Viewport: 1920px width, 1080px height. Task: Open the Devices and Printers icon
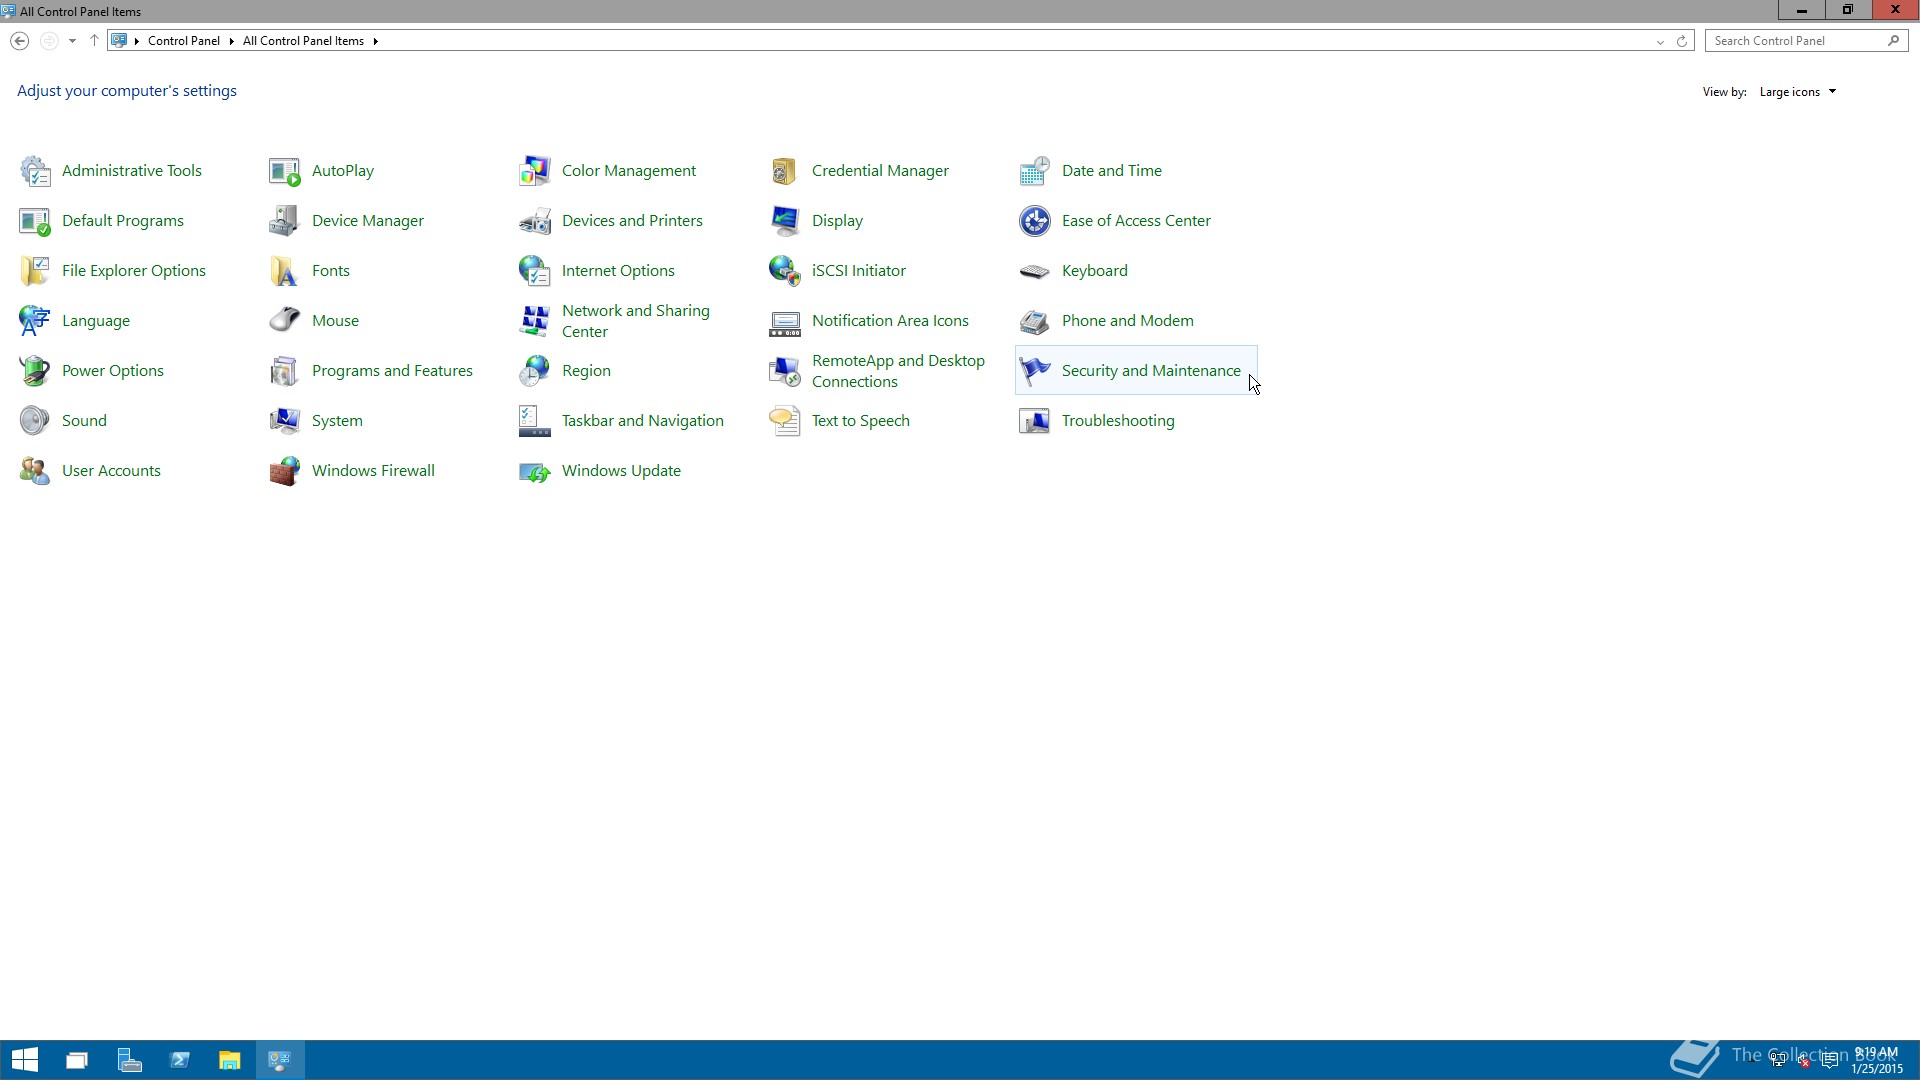click(535, 221)
